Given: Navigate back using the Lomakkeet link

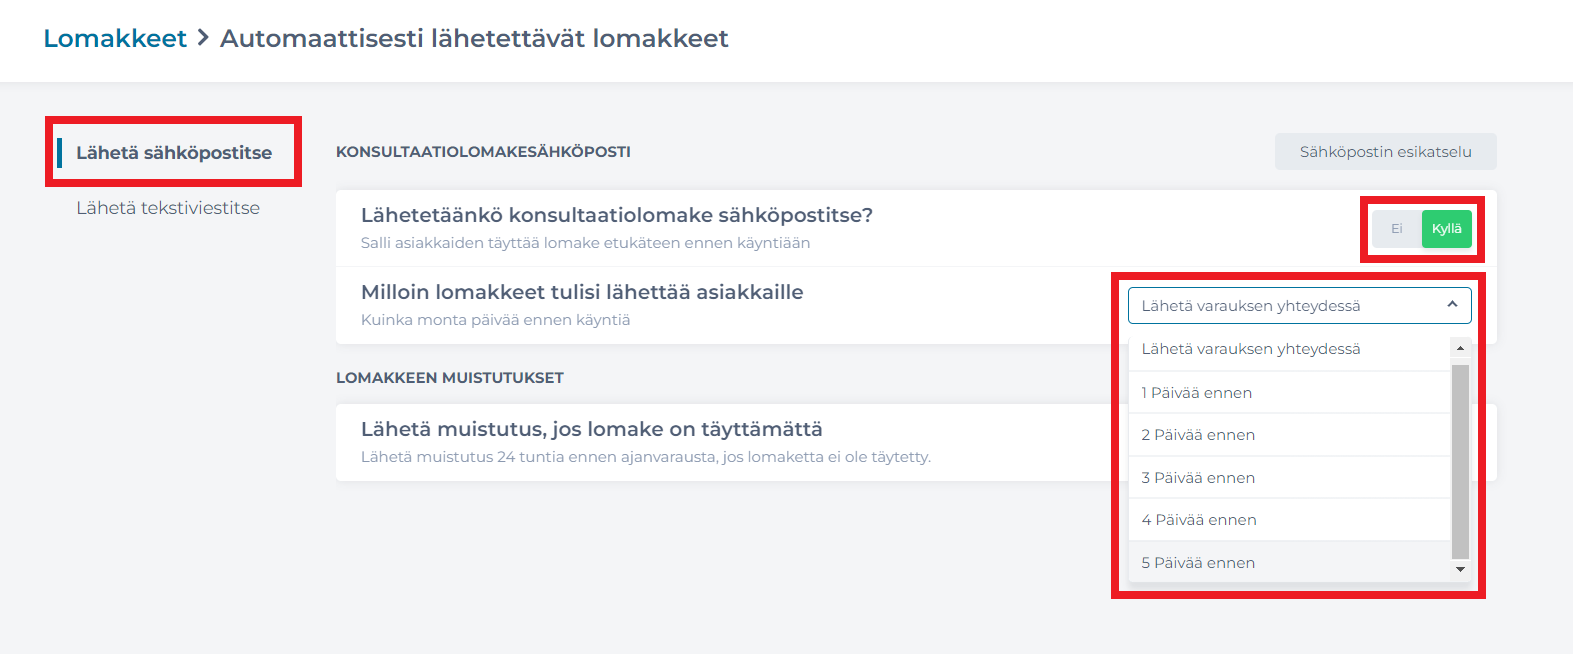Looking at the screenshot, I should (115, 38).
